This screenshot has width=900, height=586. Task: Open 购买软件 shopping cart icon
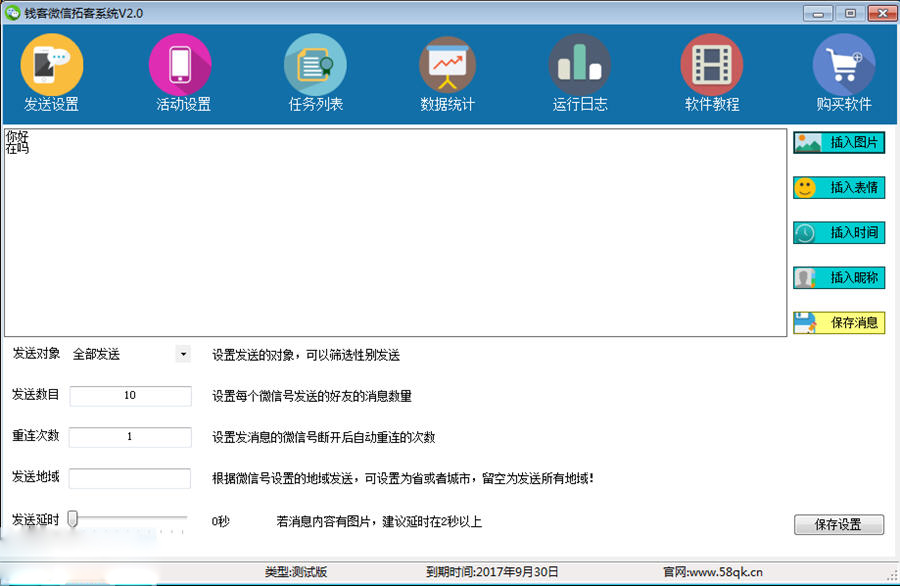(x=844, y=65)
